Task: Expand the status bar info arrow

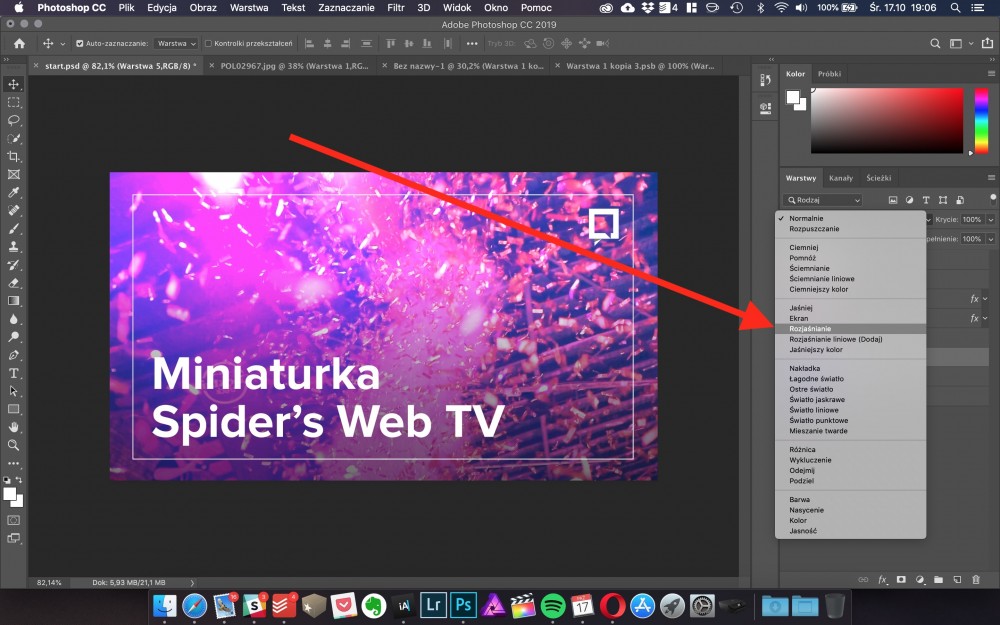Action: [x=192, y=583]
